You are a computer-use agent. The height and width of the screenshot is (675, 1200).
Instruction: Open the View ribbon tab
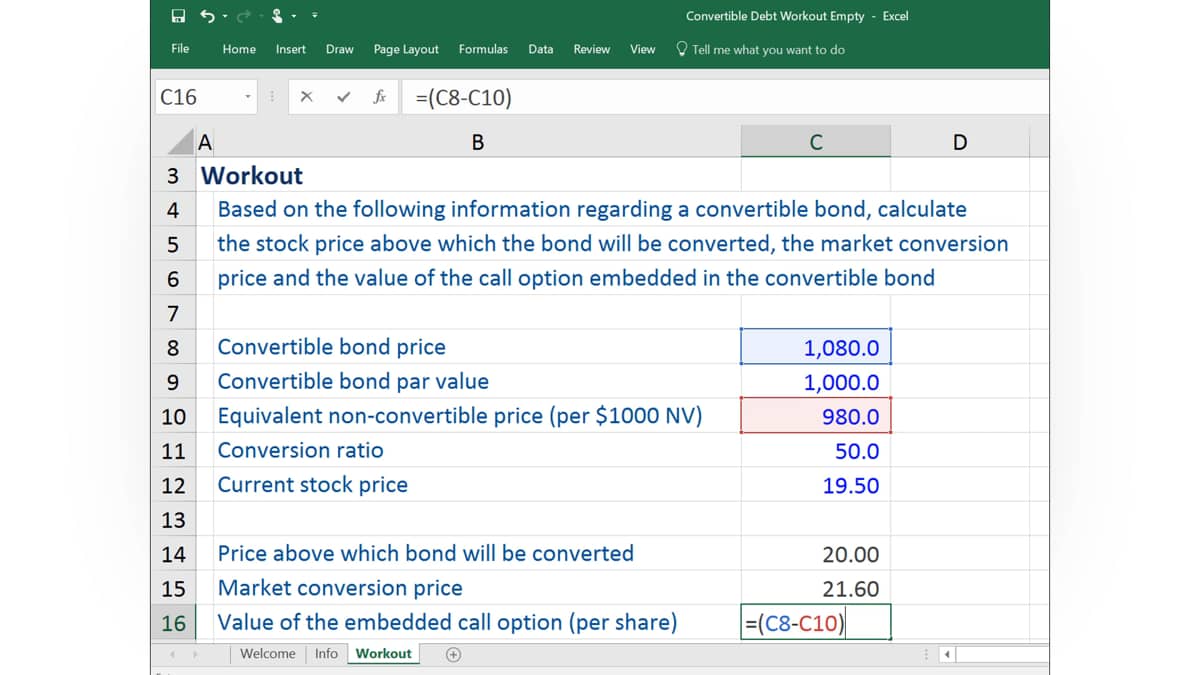point(643,49)
